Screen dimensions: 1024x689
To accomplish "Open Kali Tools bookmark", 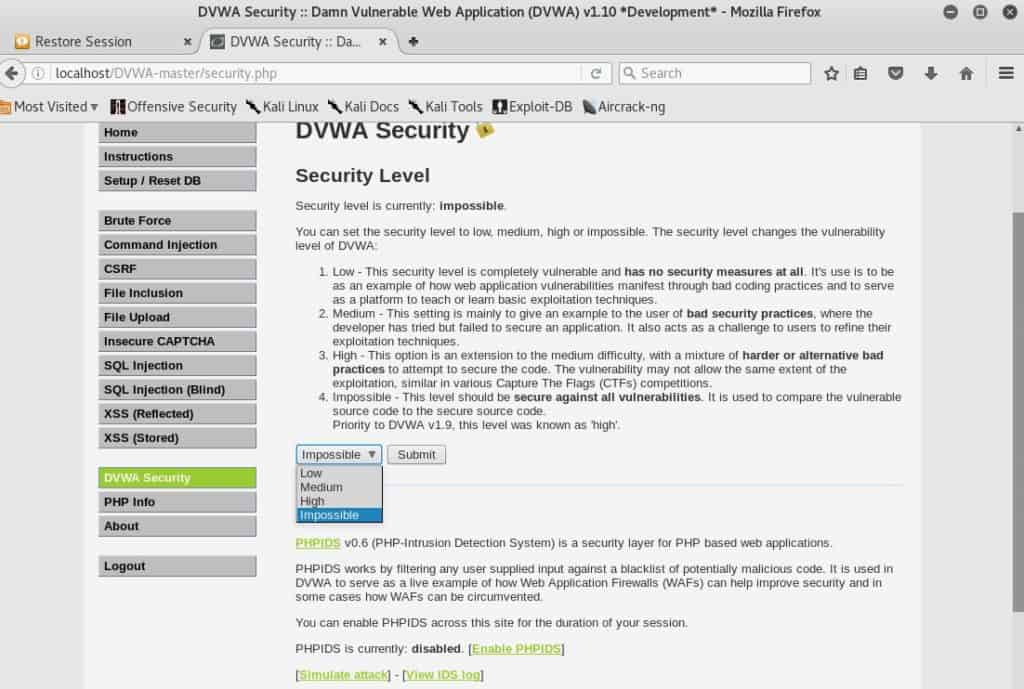I will (x=445, y=106).
